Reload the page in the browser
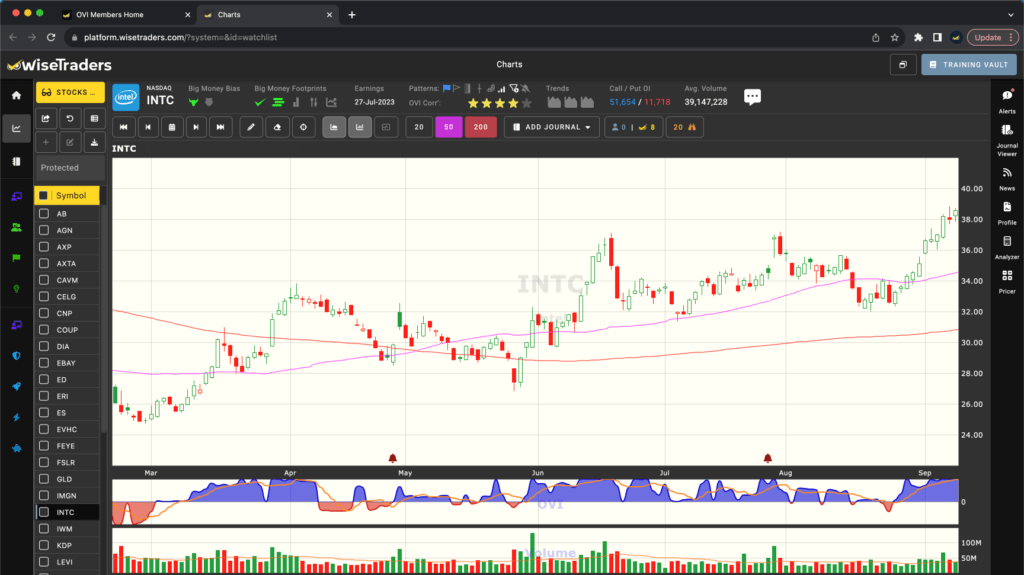The width and height of the screenshot is (1024, 575). click(51, 37)
